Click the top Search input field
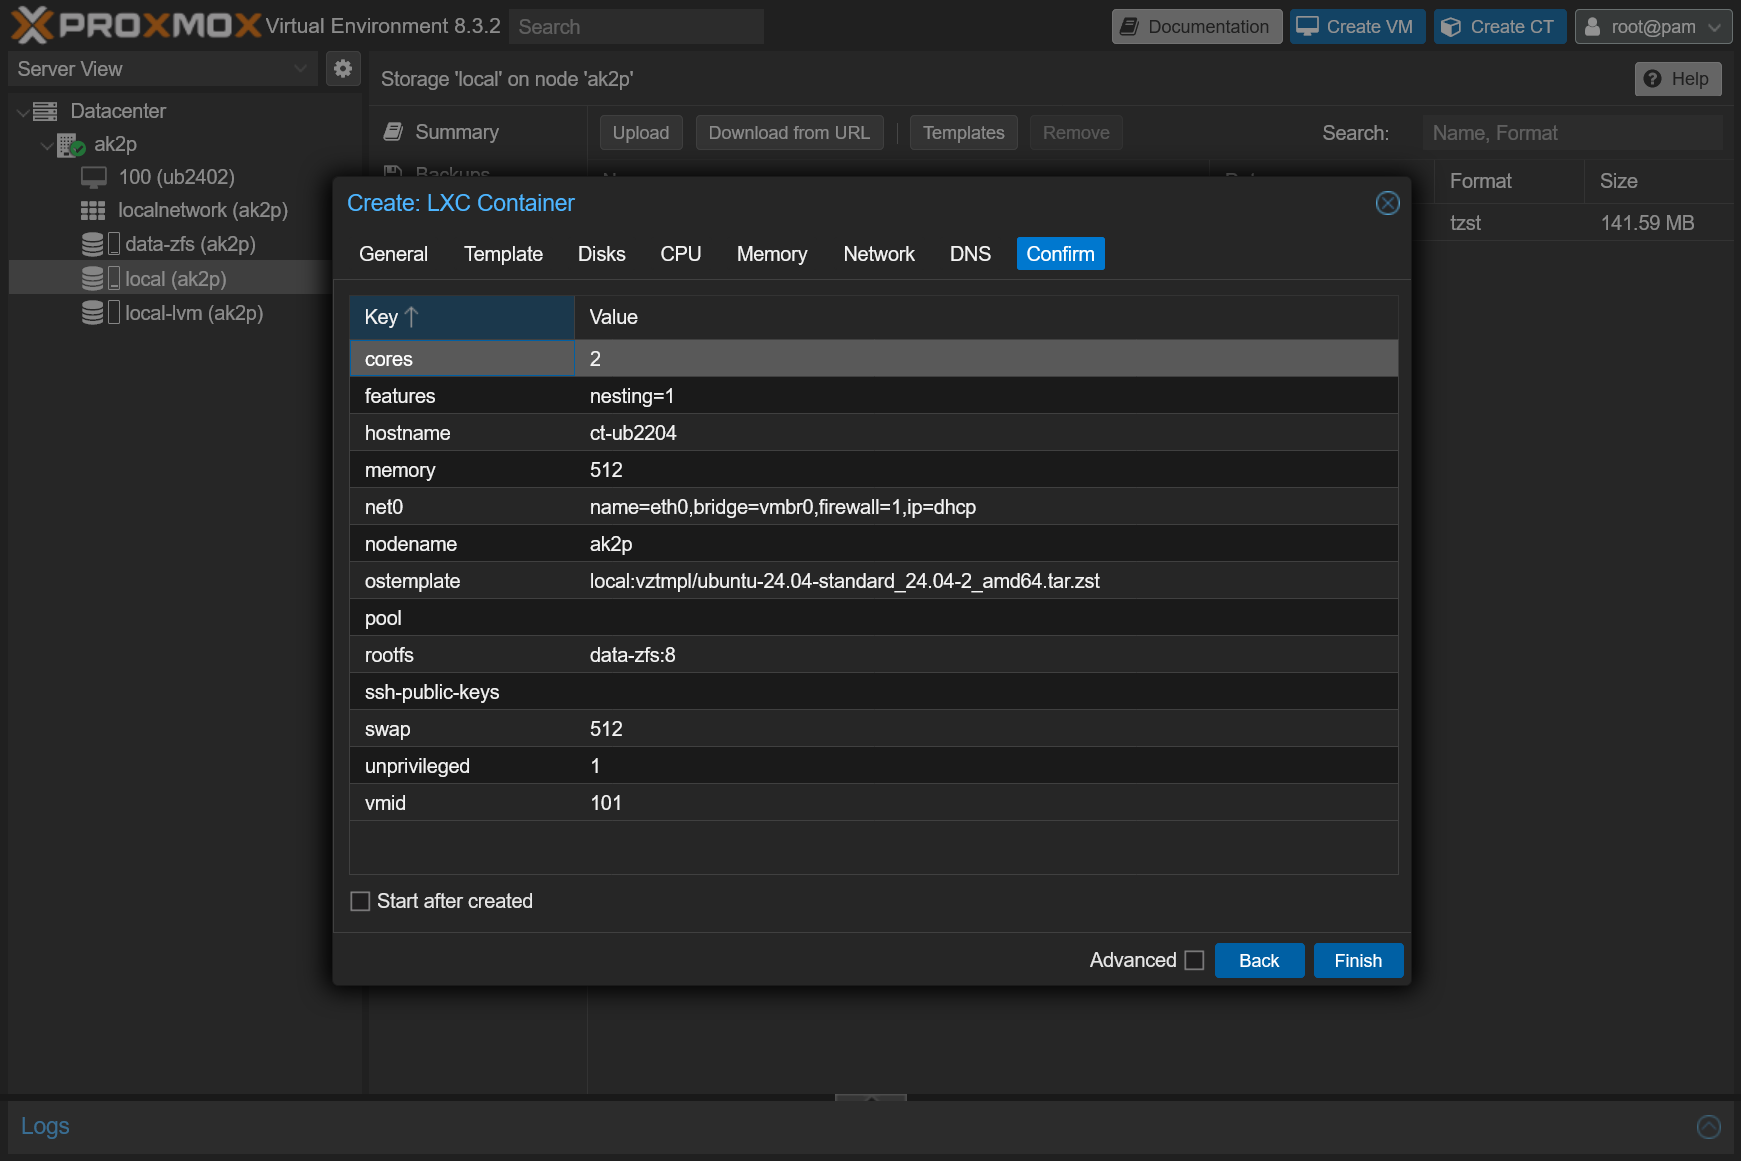1741x1161 pixels. pyautogui.click(x=636, y=27)
